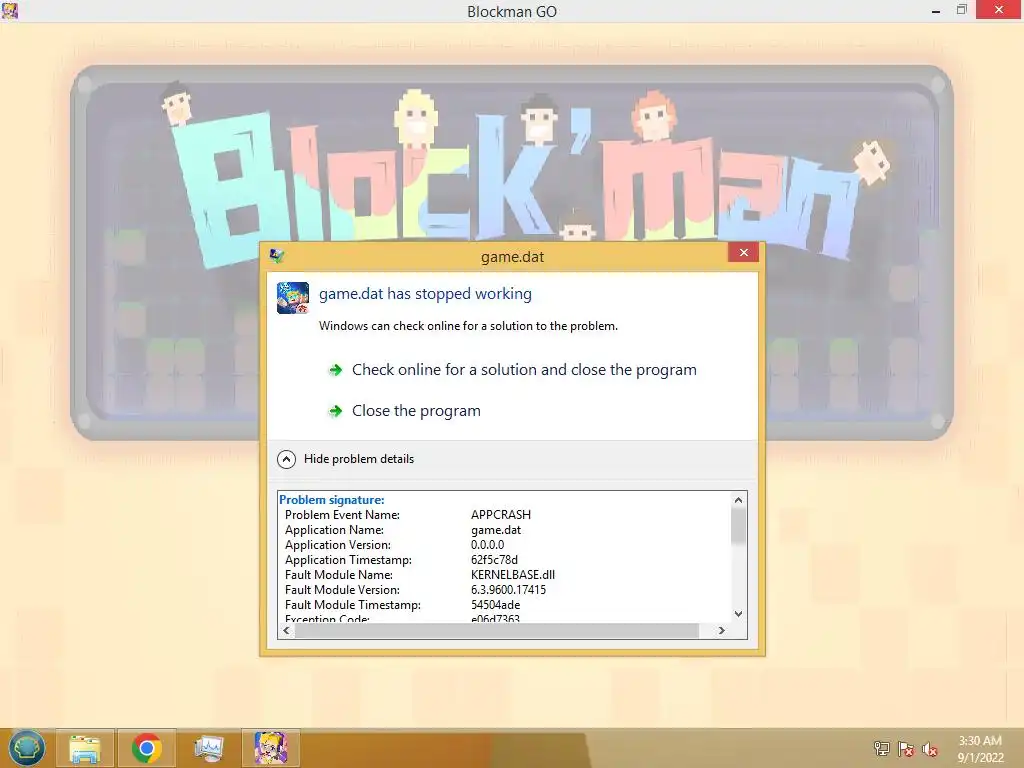Click the Problem Event Name label

click(x=342, y=515)
